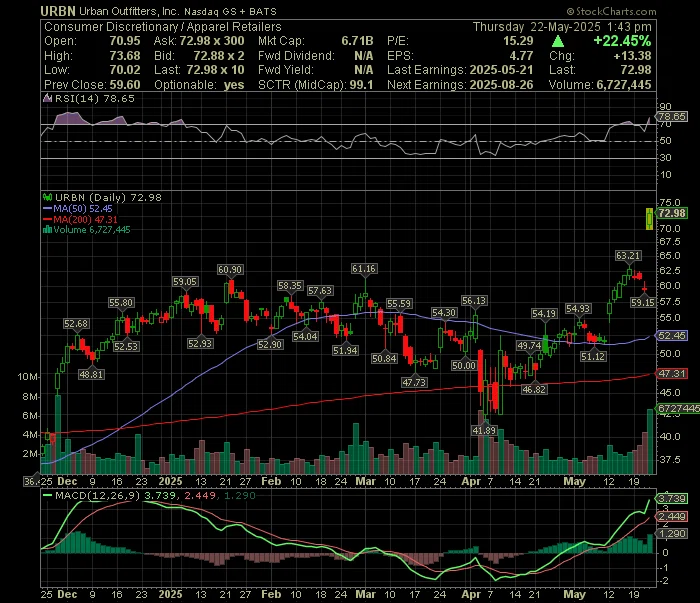Click the Last Earnings 2025-05-21 date
Image resolution: width=700 pixels, height=603 pixels.
click(x=501, y=70)
